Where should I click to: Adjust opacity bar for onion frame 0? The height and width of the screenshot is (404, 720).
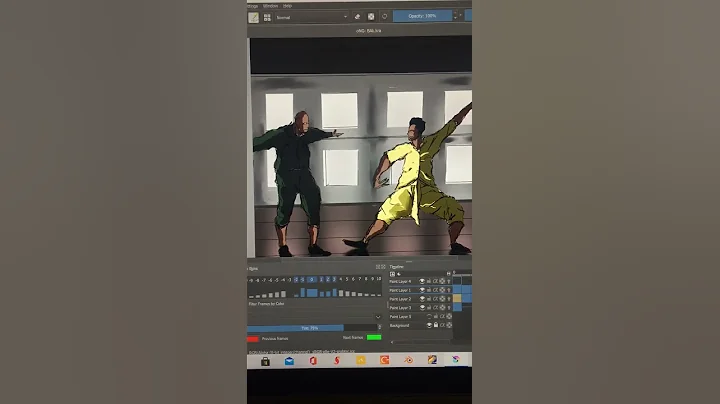pos(312,292)
